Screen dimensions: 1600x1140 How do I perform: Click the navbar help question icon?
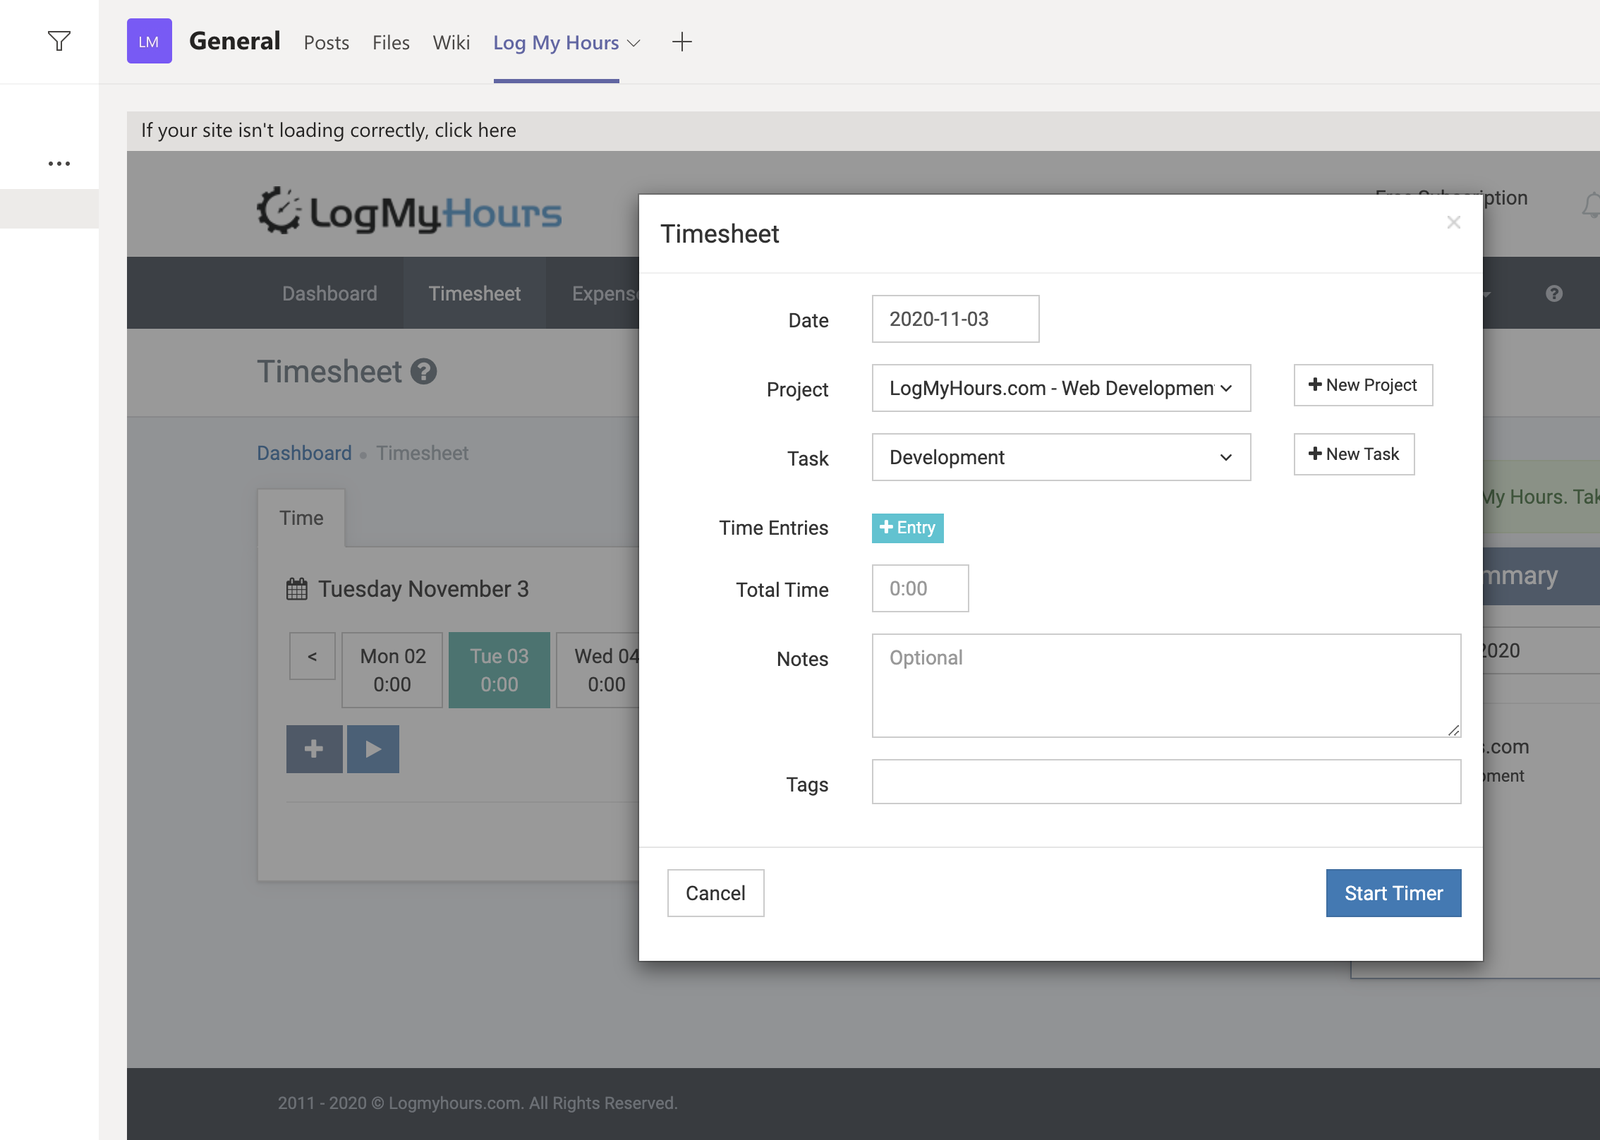click(1553, 293)
